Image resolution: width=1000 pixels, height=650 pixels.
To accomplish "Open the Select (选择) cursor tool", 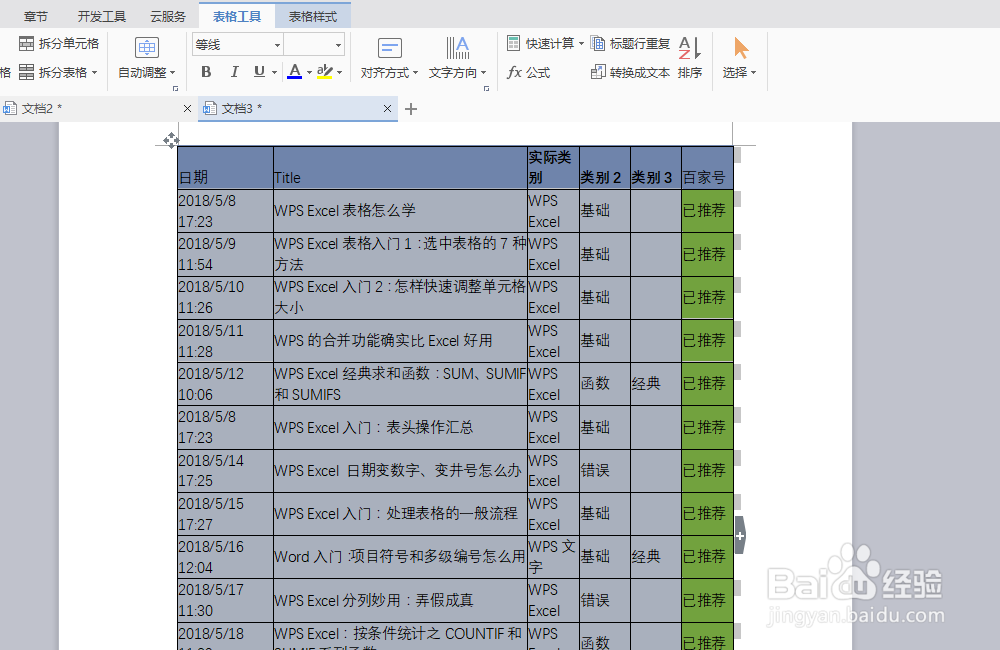I will pyautogui.click(x=739, y=59).
